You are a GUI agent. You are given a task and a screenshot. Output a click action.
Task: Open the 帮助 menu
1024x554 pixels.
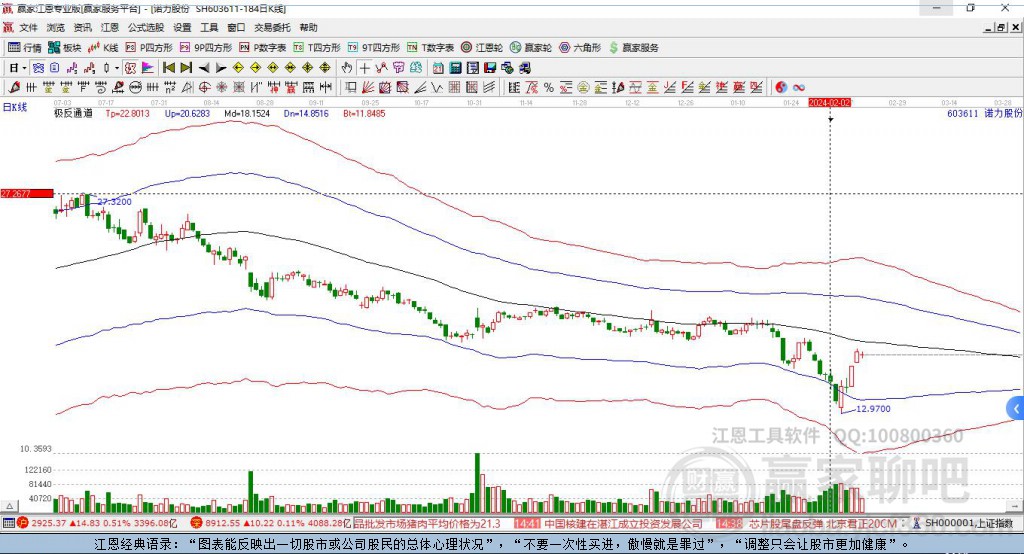308,27
